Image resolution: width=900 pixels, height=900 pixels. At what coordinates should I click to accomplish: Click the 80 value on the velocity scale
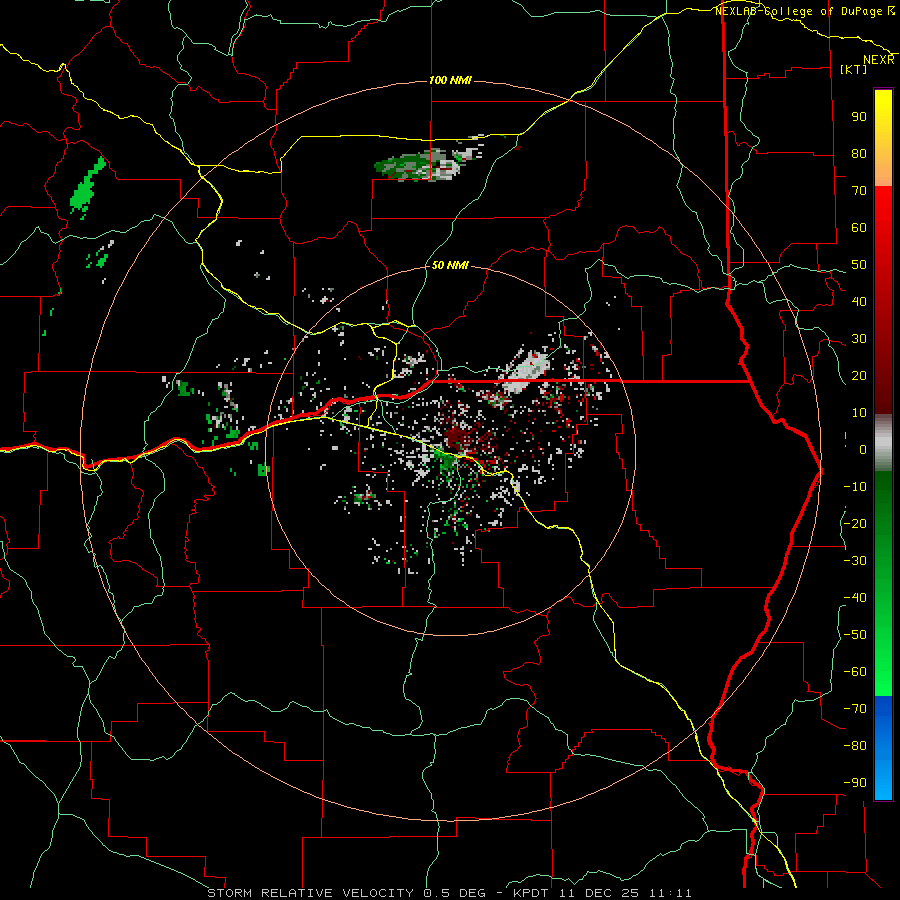tap(859, 153)
